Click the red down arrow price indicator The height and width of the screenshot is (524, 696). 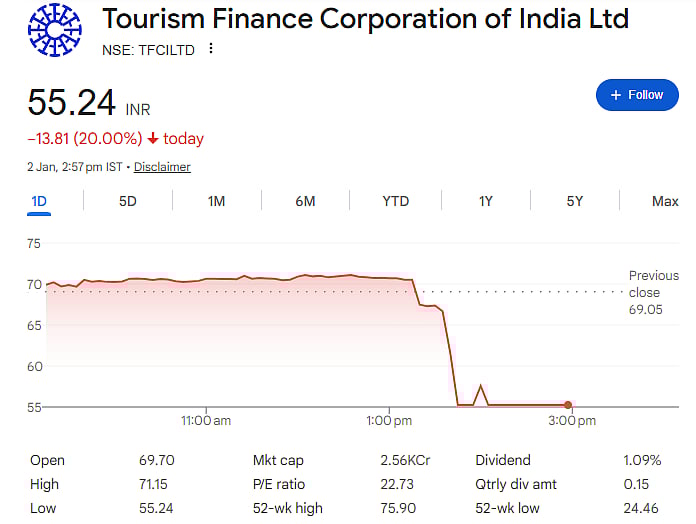point(153,139)
